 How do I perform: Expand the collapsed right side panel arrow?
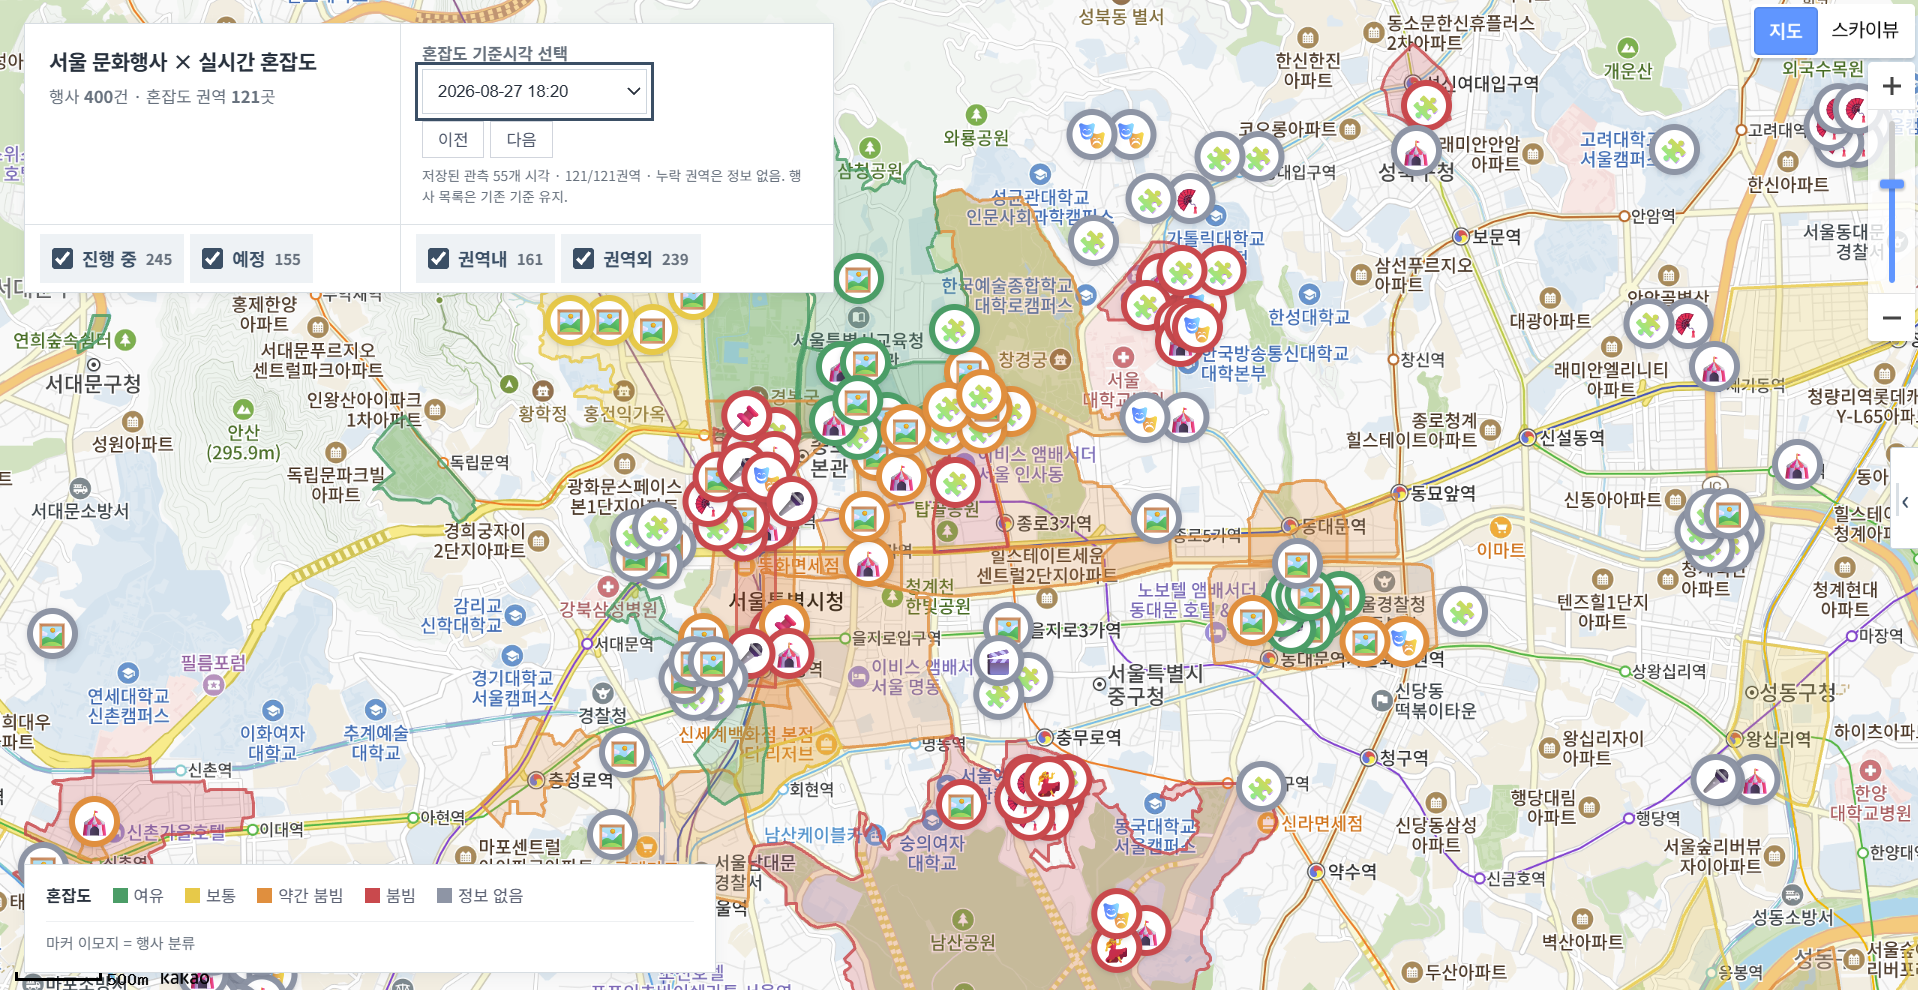click(1905, 503)
